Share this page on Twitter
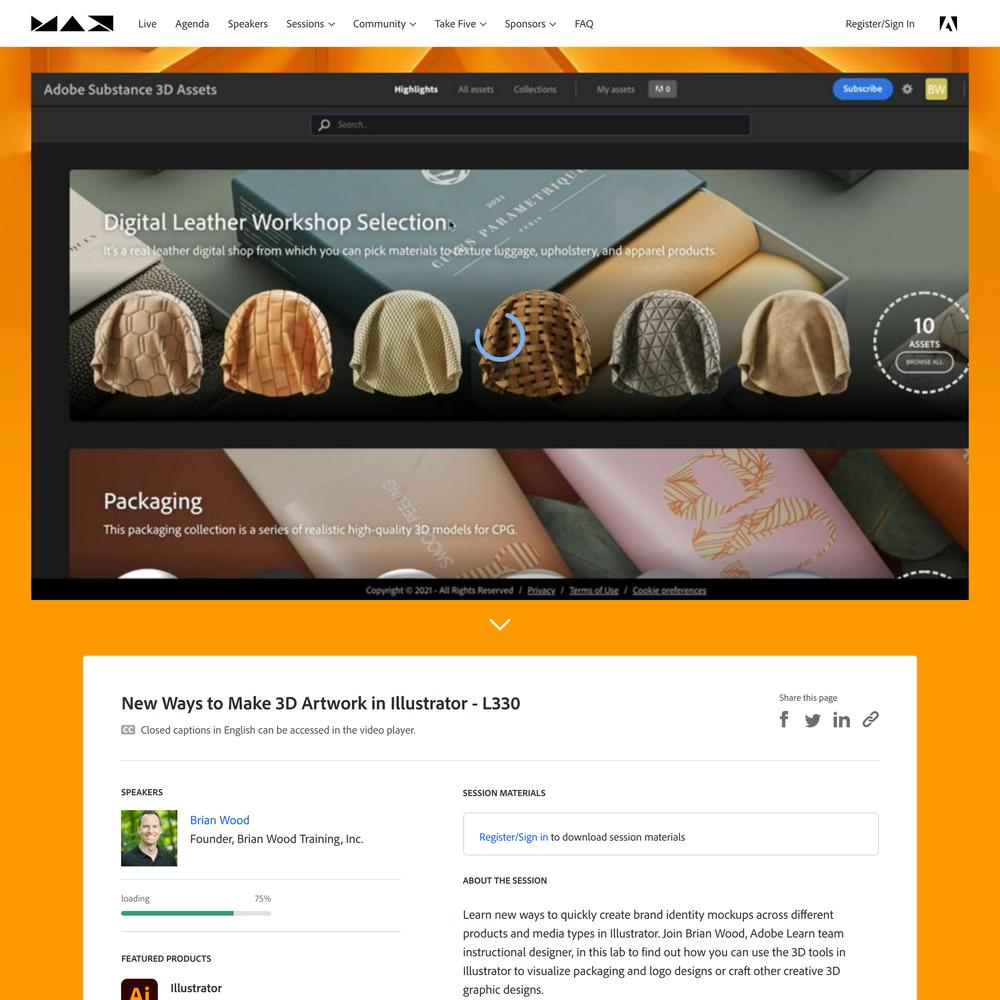This screenshot has height=1000, width=1000. pos(812,720)
